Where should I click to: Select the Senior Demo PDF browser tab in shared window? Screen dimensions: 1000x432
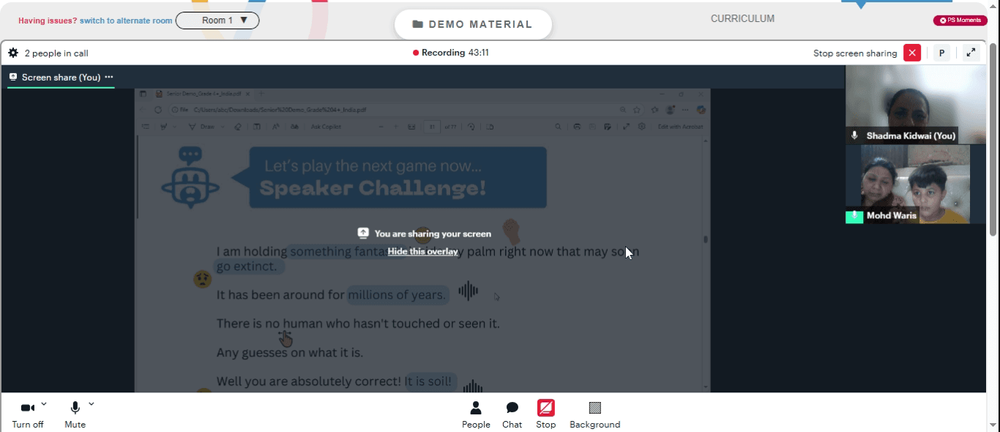point(203,94)
